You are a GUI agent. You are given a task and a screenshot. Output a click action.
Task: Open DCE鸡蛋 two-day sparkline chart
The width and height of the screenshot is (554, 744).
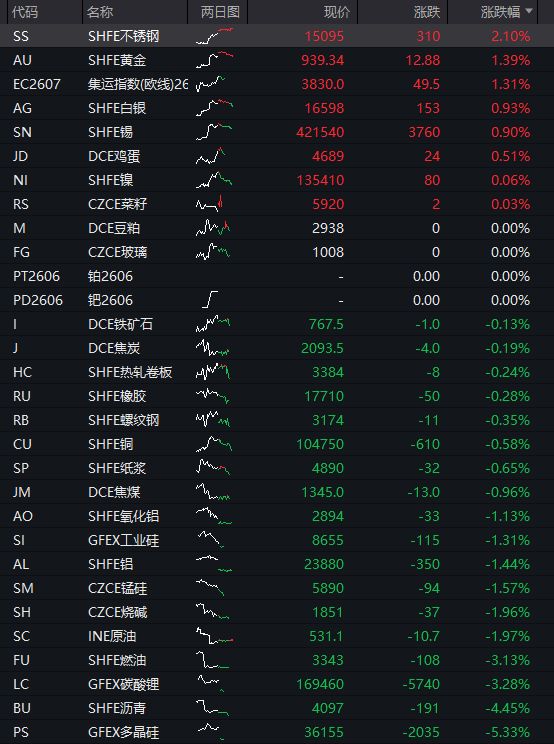pyautogui.click(x=211, y=156)
